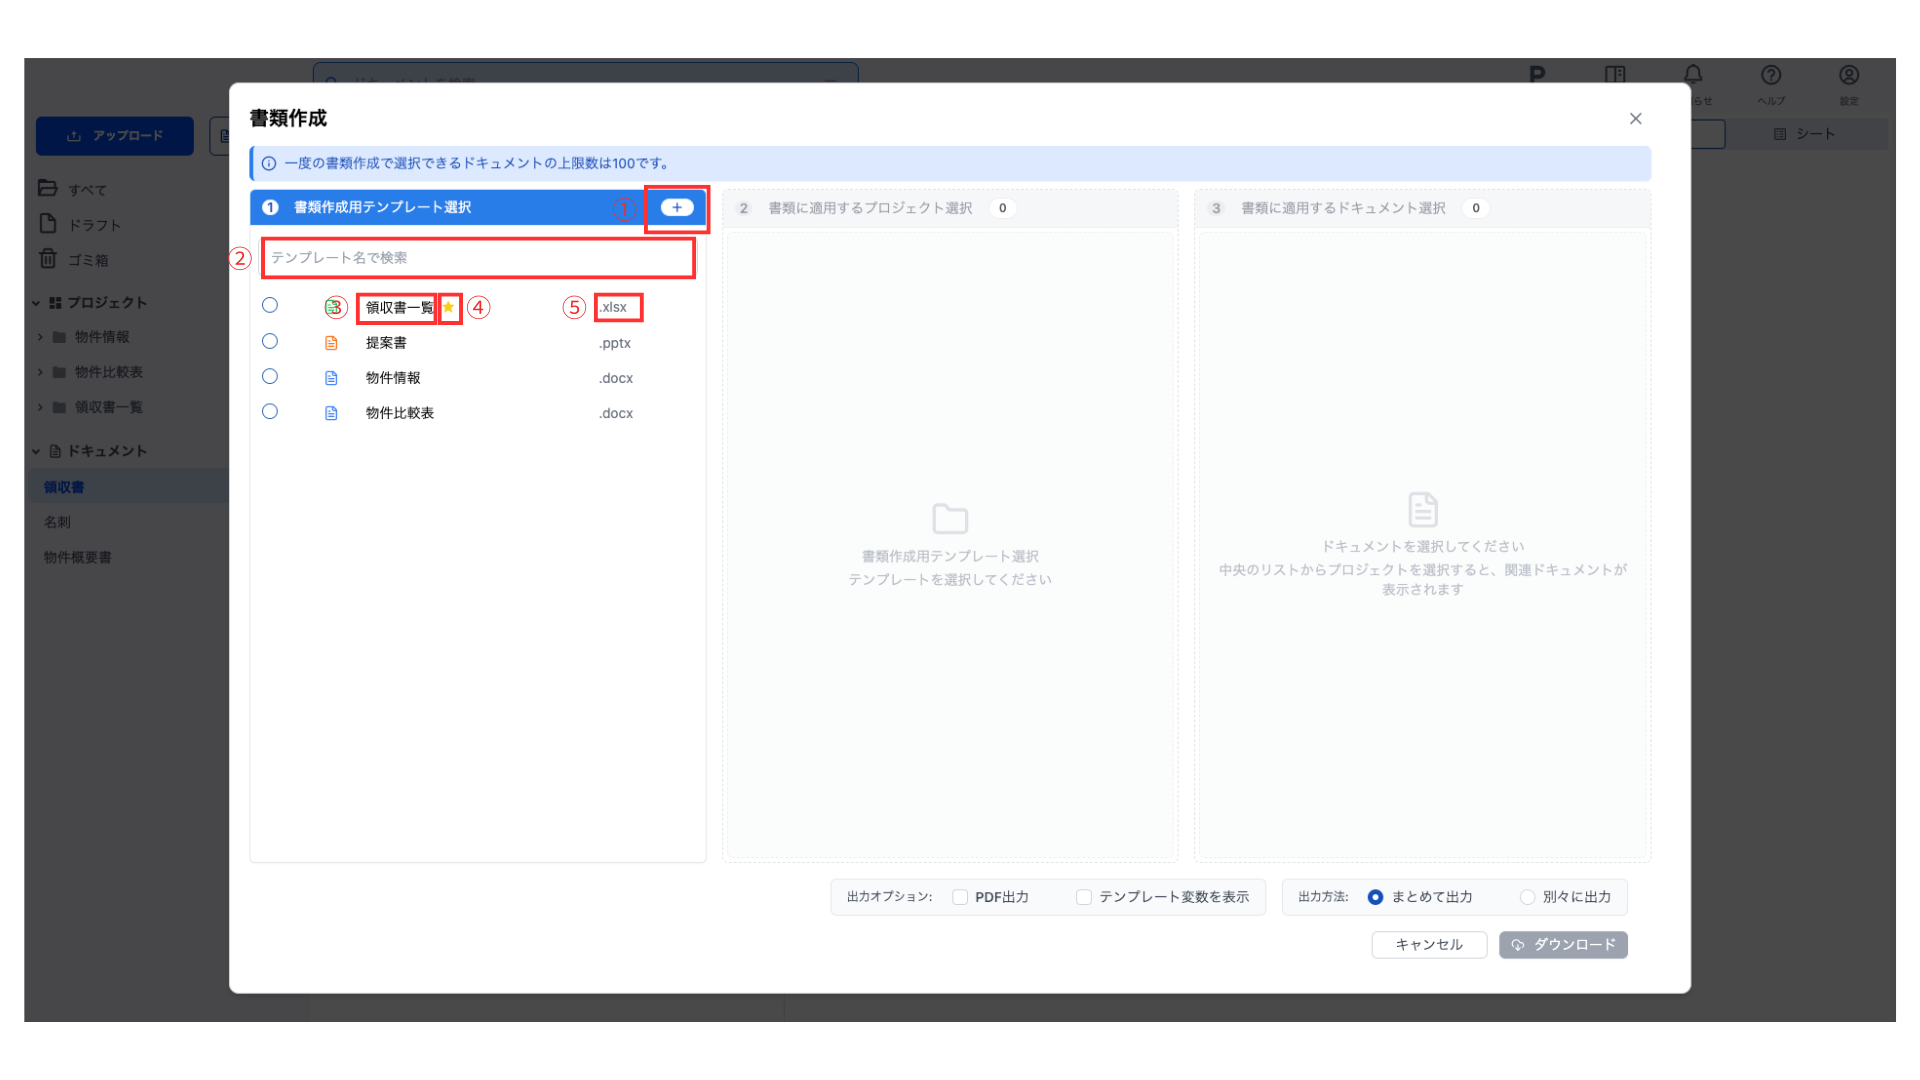Click the xlsx file icon for 領収書一覧
The image size is (1920, 1080).
click(x=331, y=307)
